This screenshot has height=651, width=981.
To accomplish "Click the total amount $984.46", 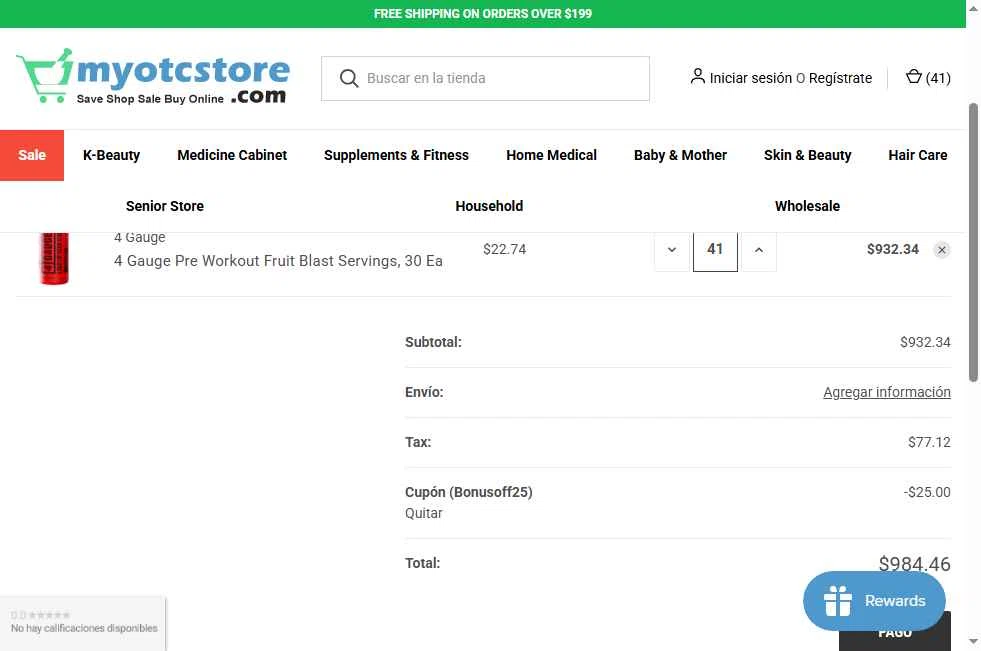I will [x=914, y=564].
